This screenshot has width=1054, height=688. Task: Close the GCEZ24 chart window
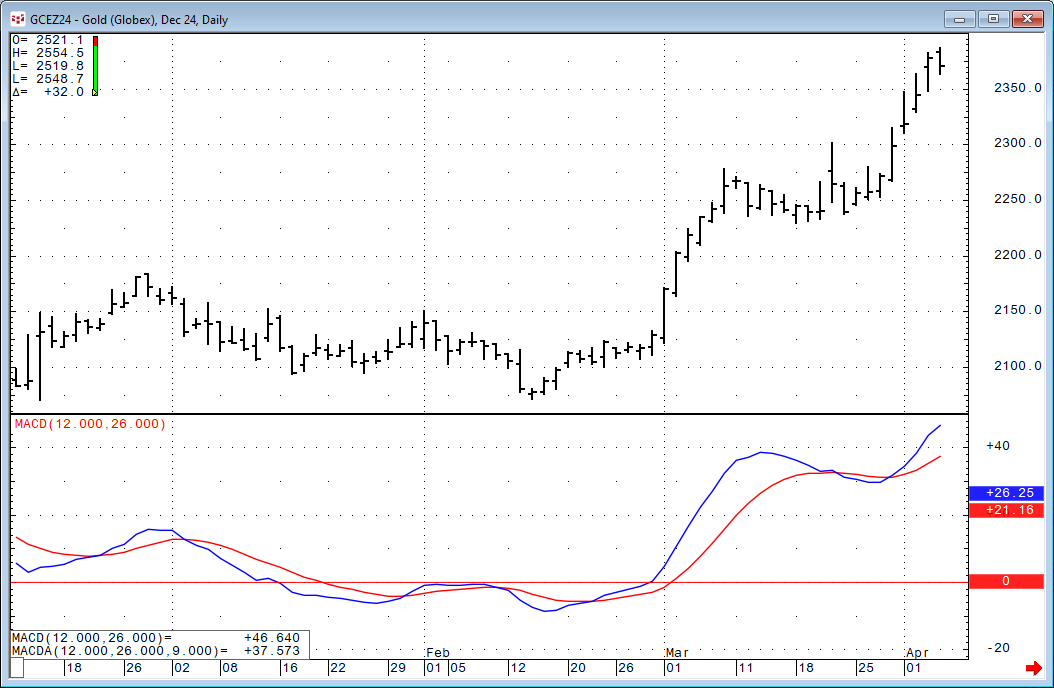[x=1028, y=18]
